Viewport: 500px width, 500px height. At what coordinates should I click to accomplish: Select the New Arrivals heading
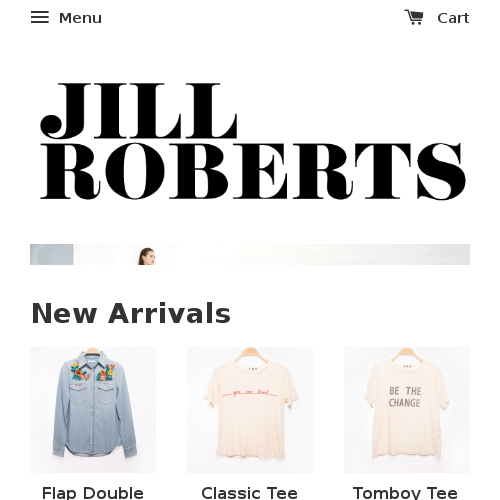point(131,313)
